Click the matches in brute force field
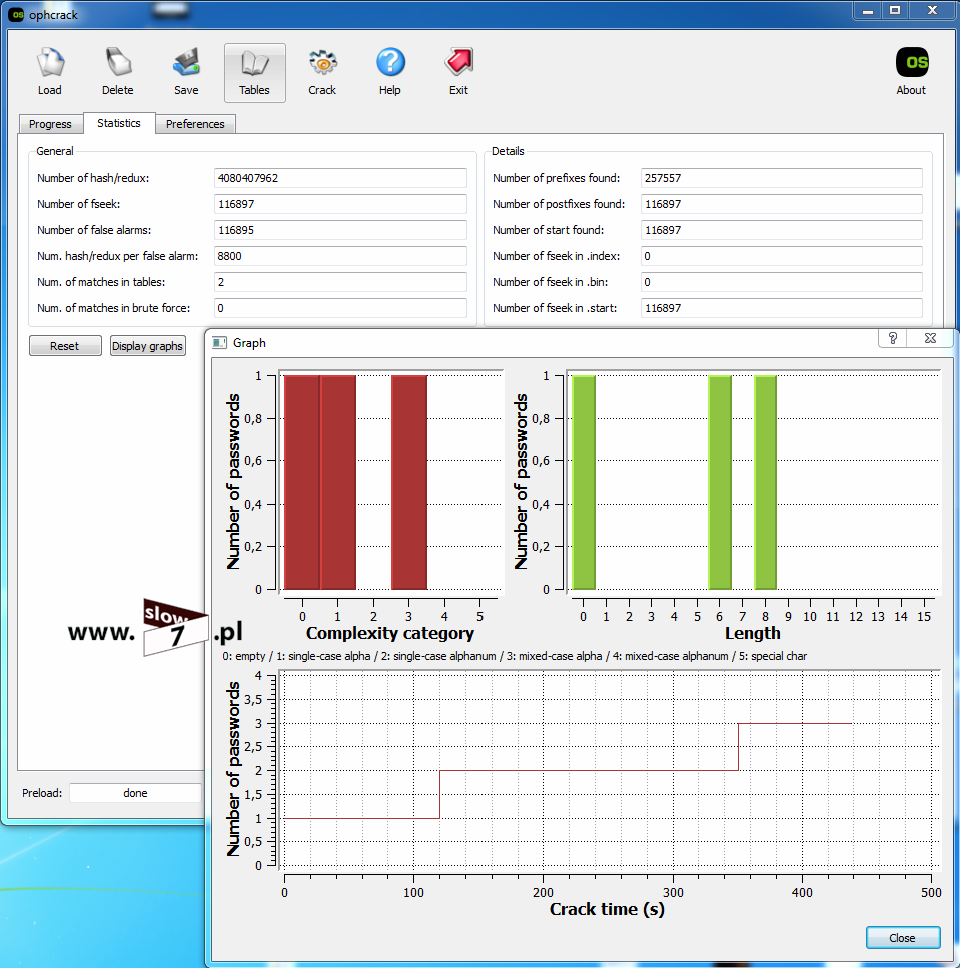The width and height of the screenshot is (960, 968). coord(340,307)
